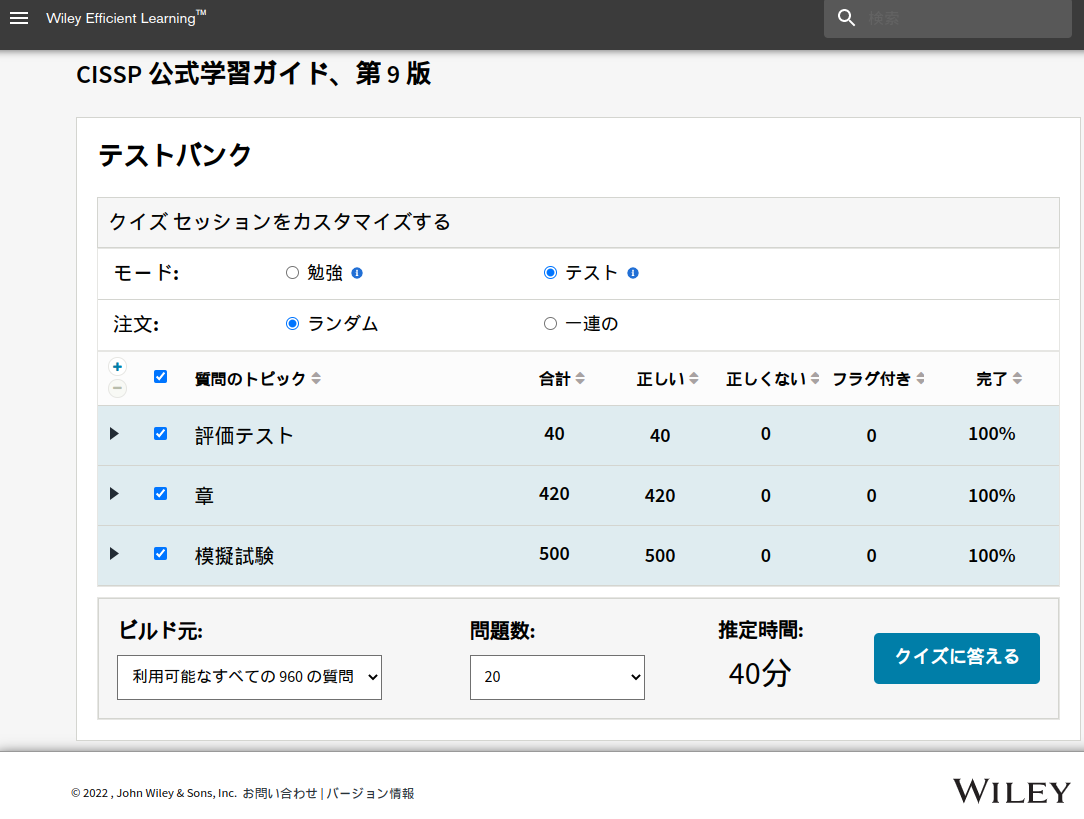
Task: Uncheck the 章 checkbox
Action: coord(160,494)
